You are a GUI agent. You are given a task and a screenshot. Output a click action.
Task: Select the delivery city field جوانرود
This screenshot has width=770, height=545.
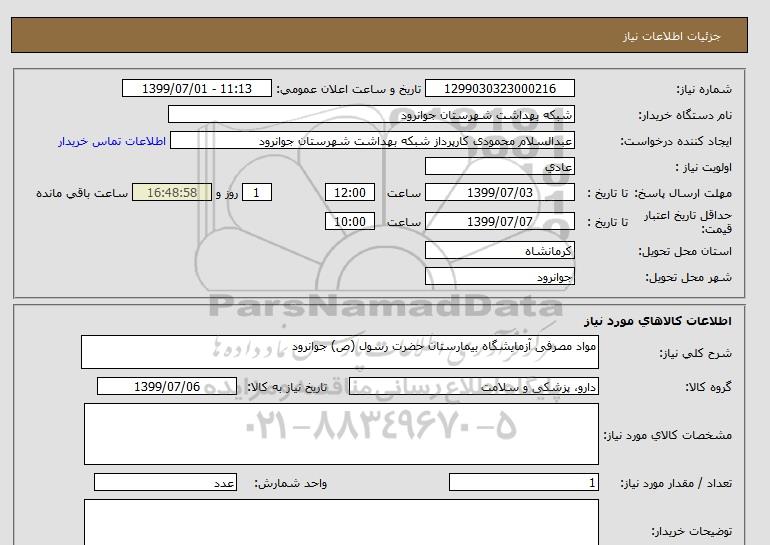499,277
